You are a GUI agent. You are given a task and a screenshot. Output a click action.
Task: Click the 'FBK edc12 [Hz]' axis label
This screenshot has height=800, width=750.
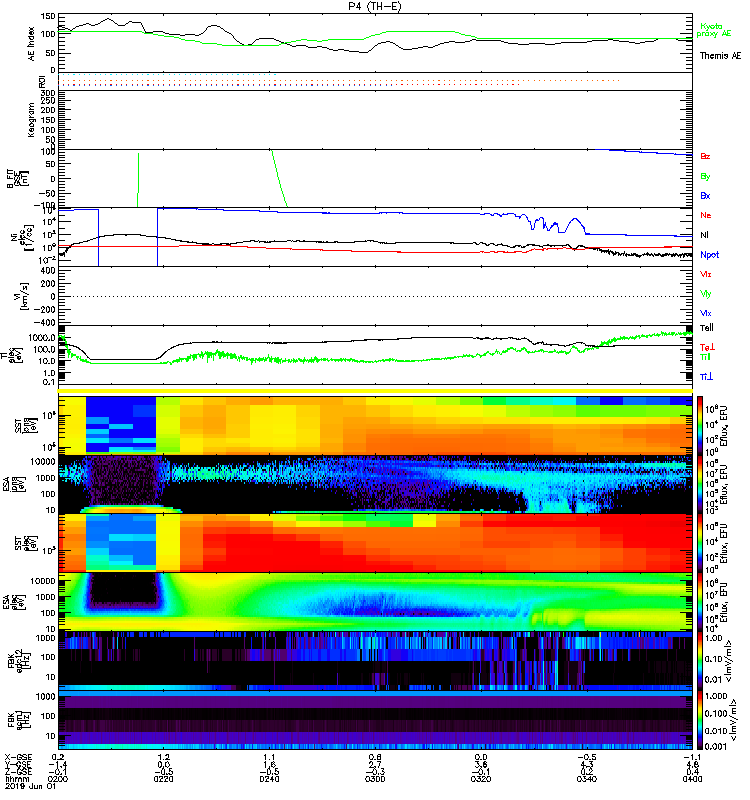(19, 660)
